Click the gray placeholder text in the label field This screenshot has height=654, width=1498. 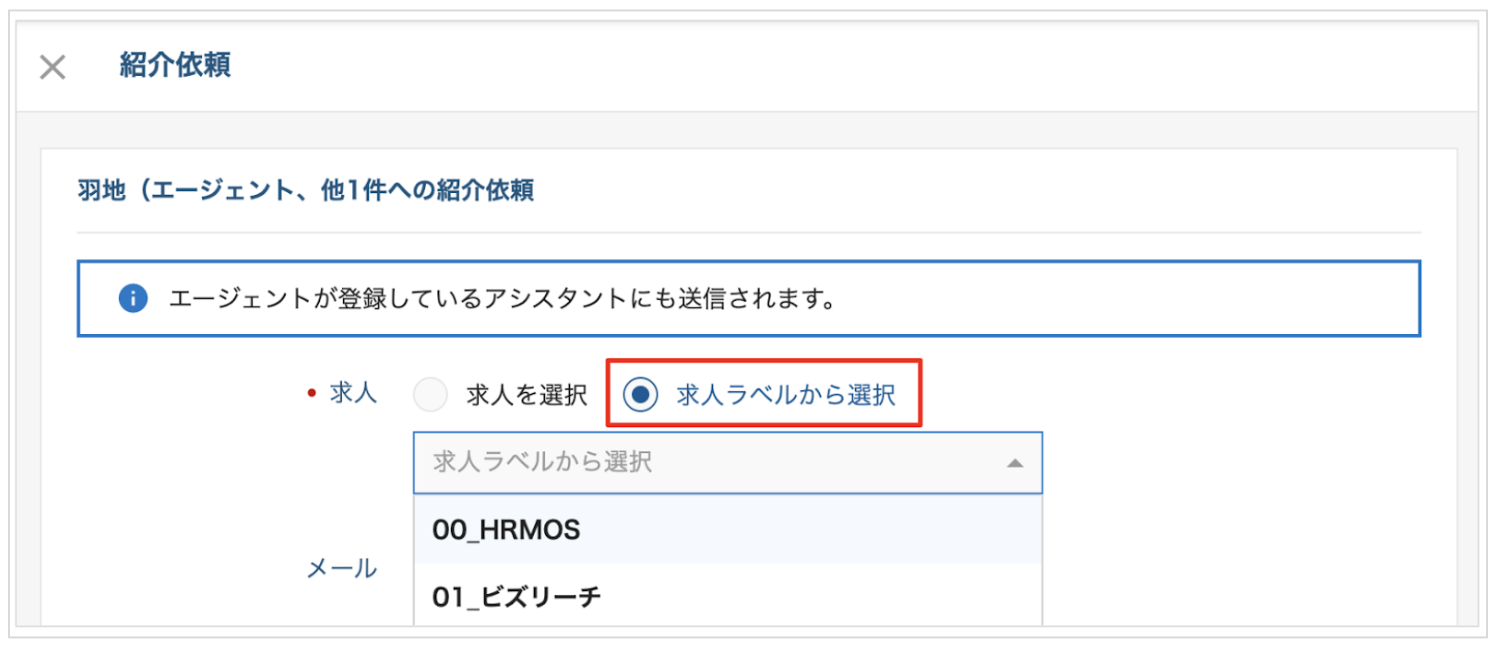(x=542, y=462)
